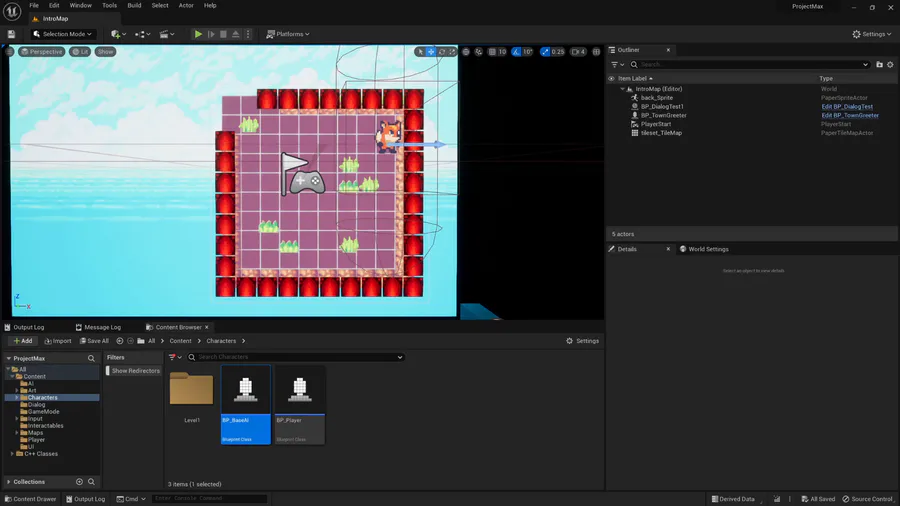The image size is (900, 506).
Task: Open the Blueprints toolbar dropdown
Action: (x=142, y=34)
